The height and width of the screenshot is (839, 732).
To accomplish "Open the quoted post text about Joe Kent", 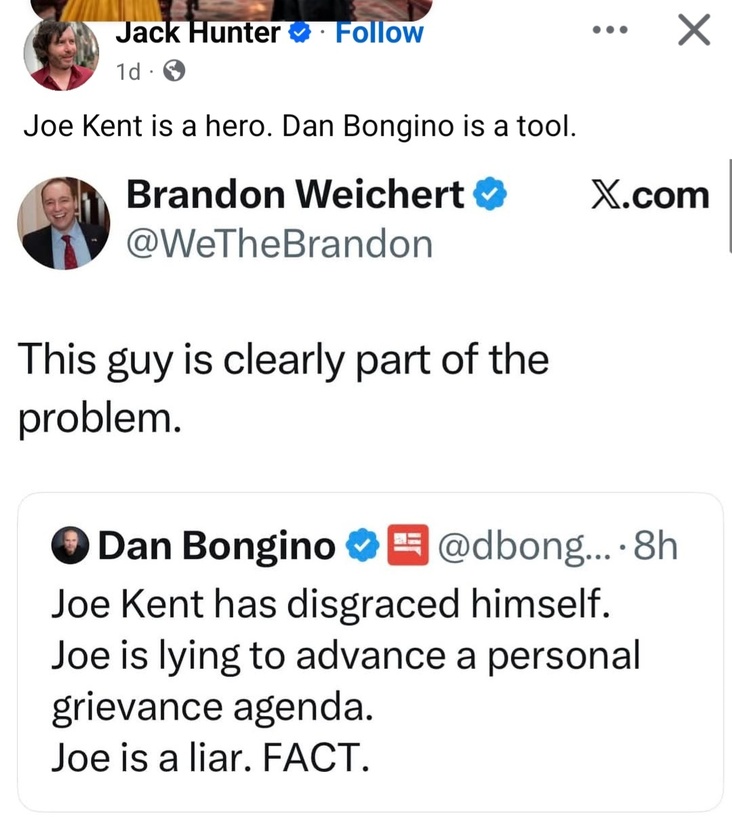I will [x=344, y=682].
